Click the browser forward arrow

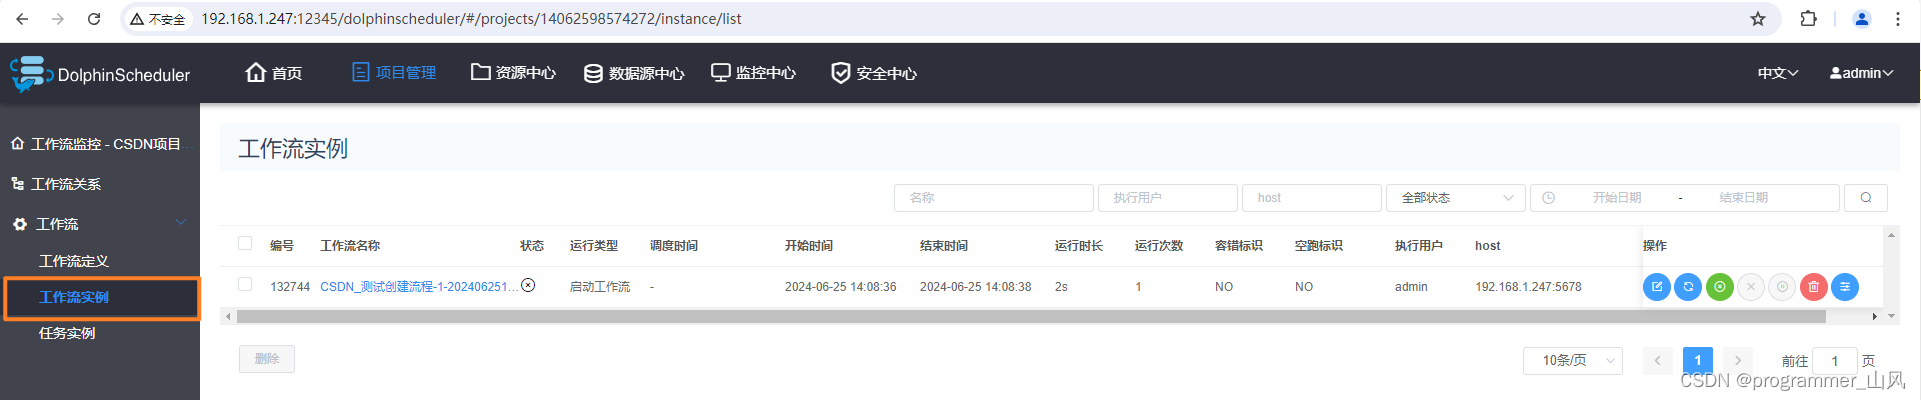[x=58, y=19]
